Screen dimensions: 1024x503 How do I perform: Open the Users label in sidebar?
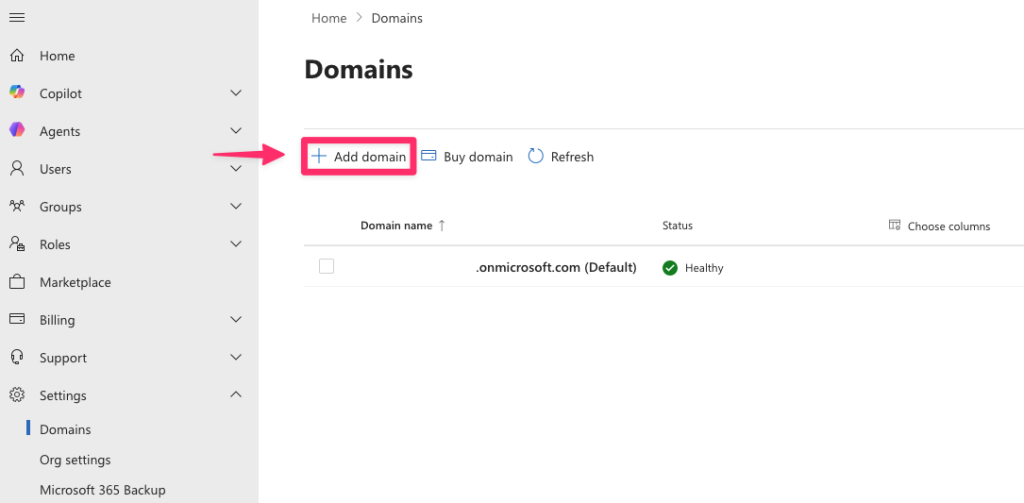click(56, 169)
